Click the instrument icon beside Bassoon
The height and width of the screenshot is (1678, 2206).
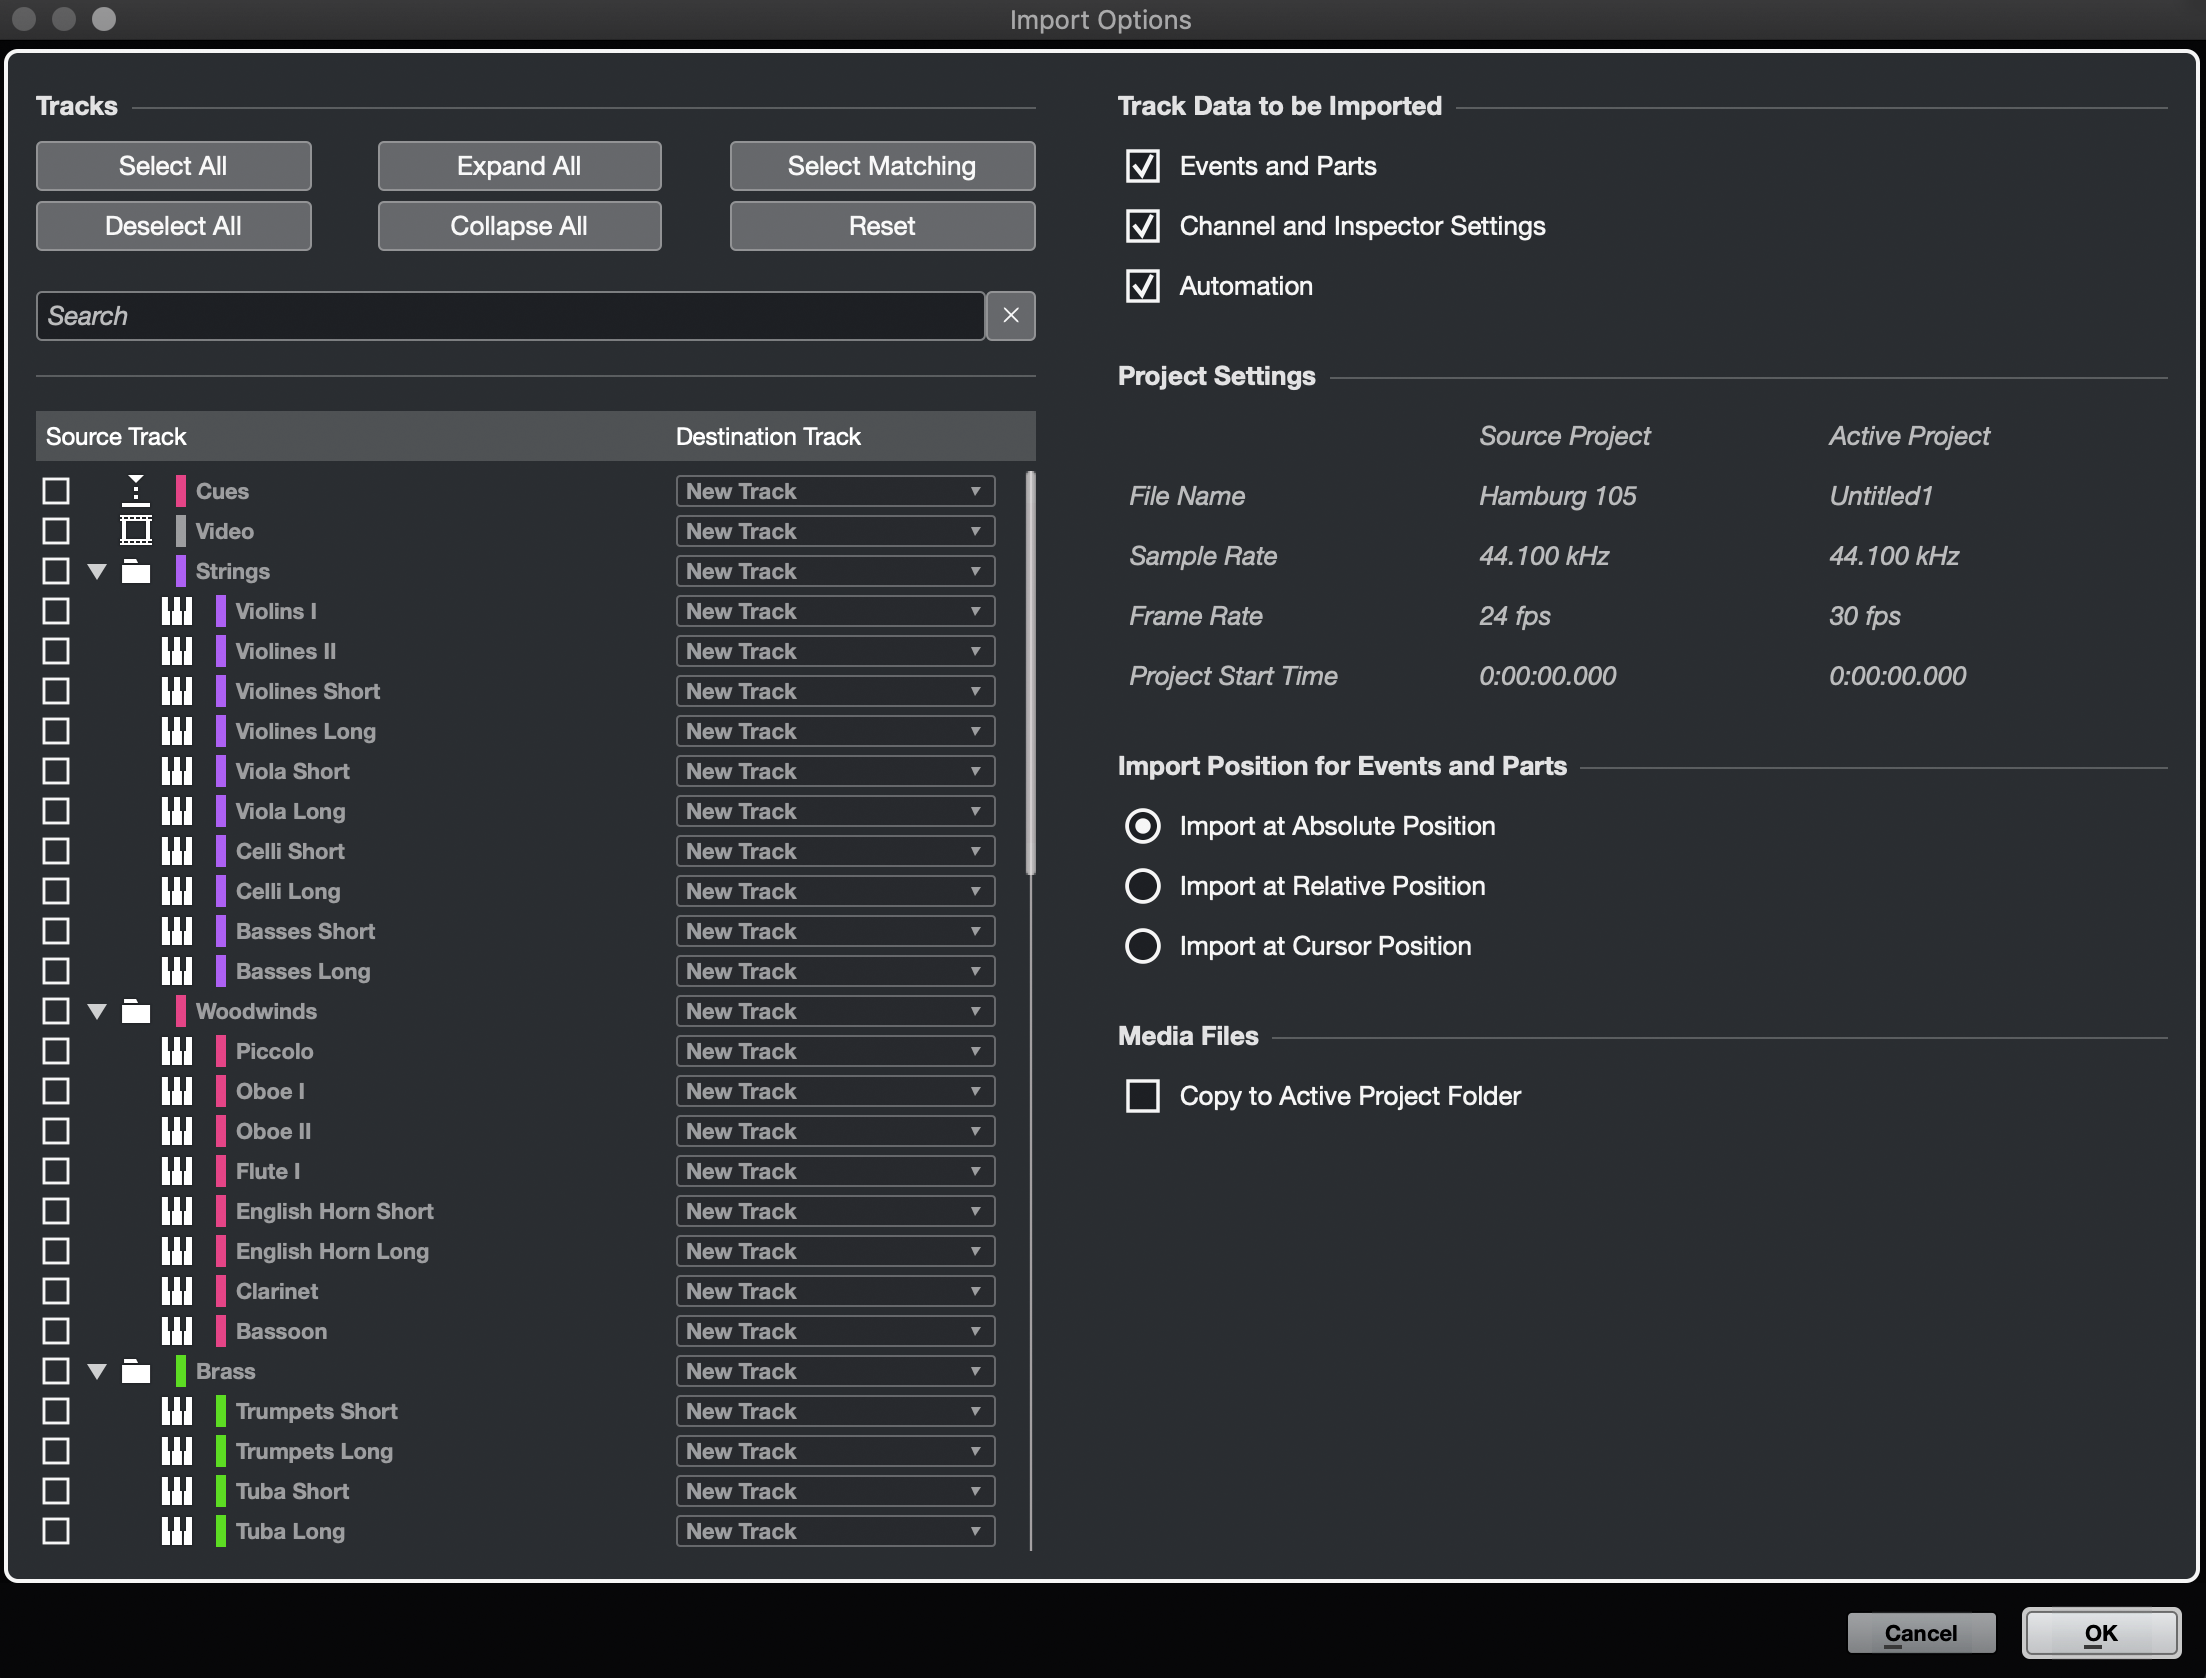[176, 1331]
